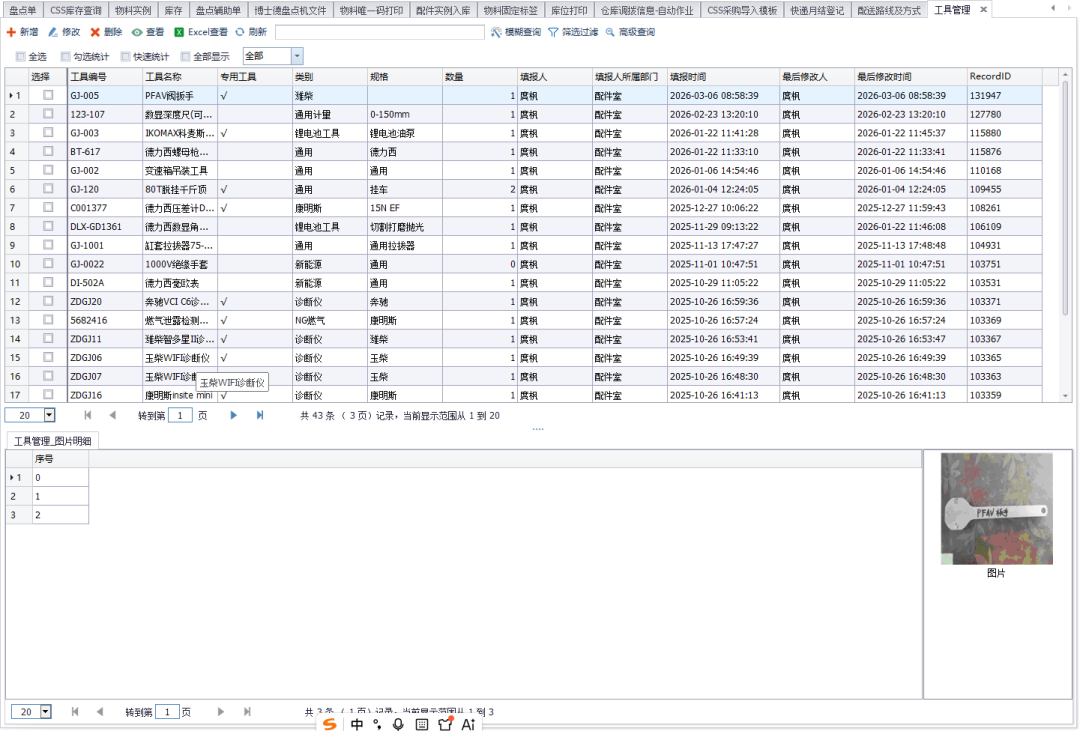Enable the 快速统计 checkbox

[x=125, y=56]
